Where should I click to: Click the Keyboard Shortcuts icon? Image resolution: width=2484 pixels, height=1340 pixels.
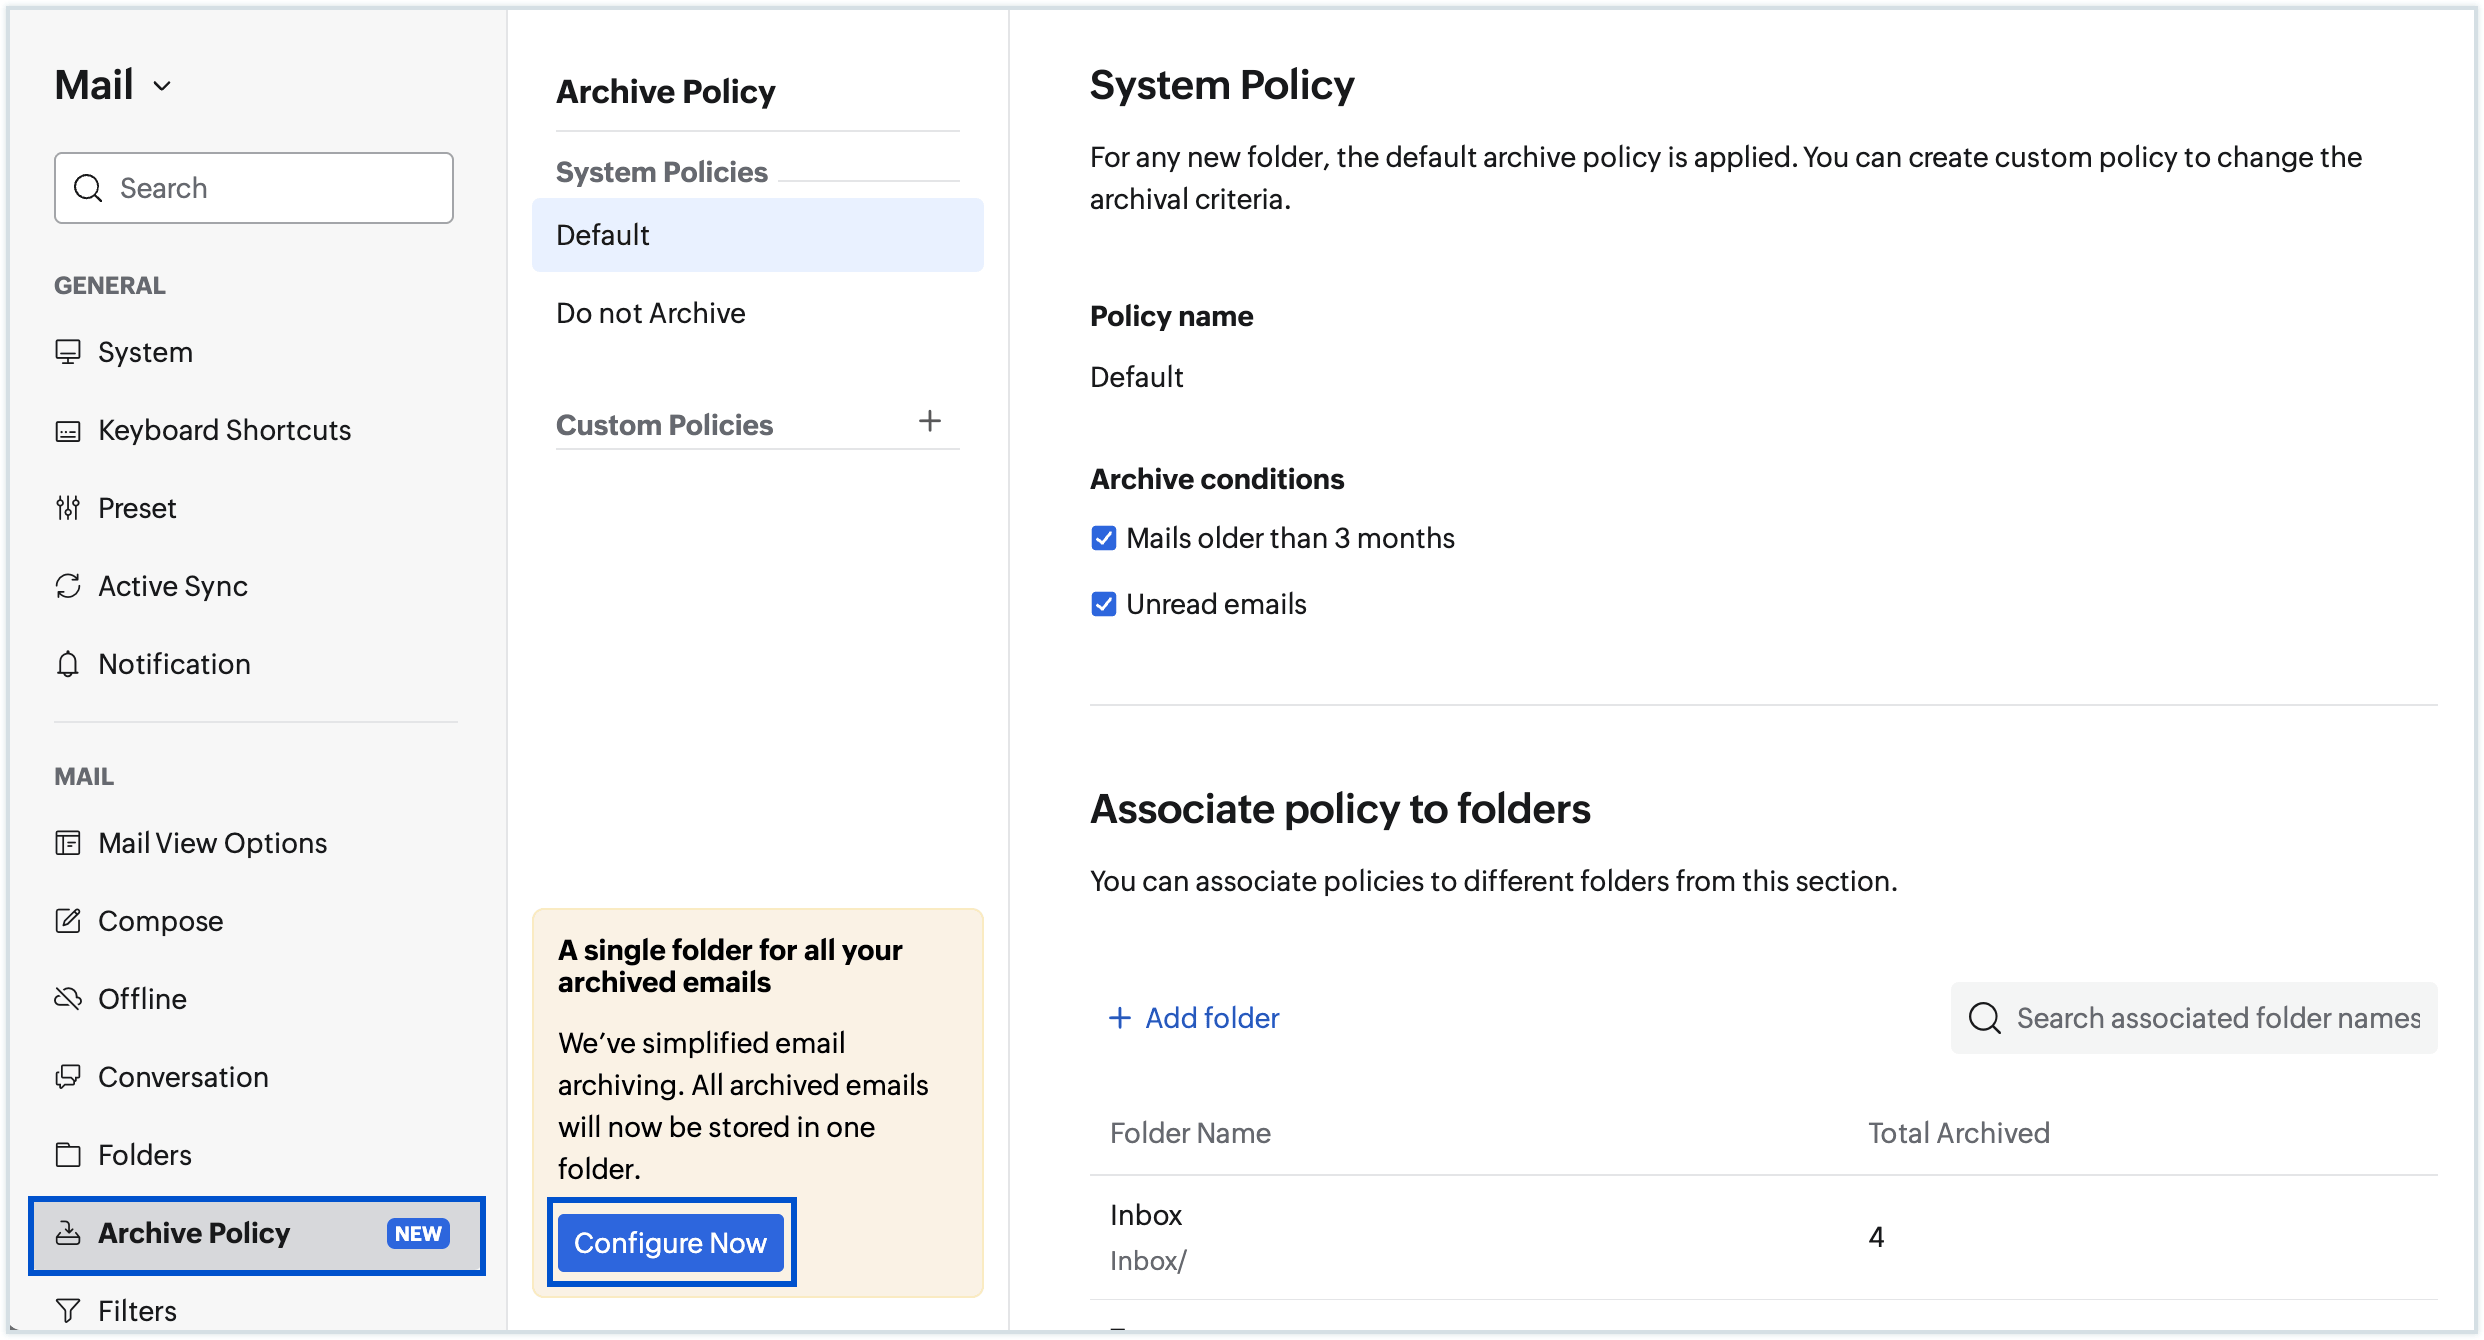click(68, 431)
